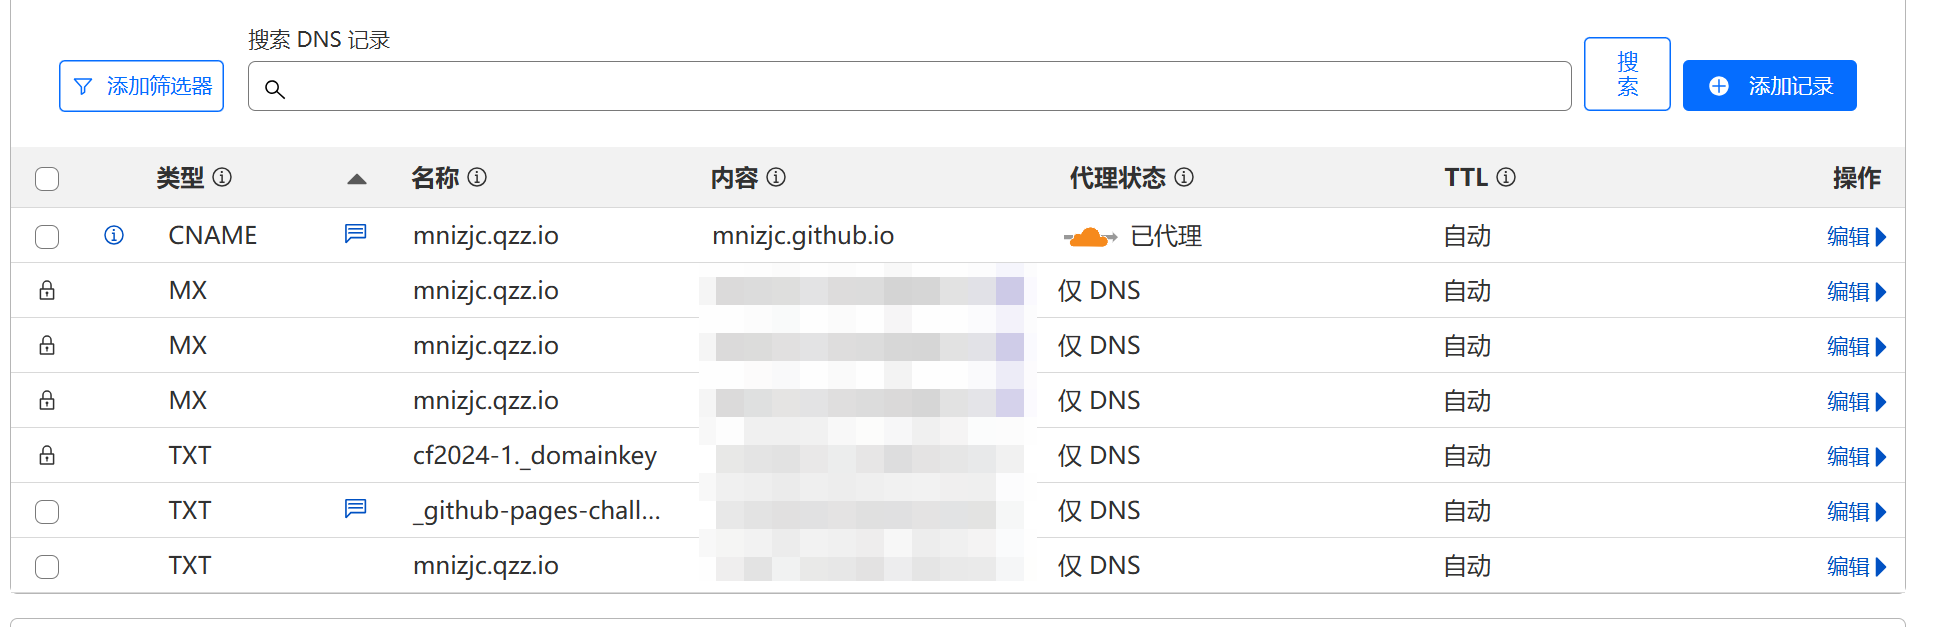Click the blue 添加记录 button
1936x627 pixels.
[1770, 86]
